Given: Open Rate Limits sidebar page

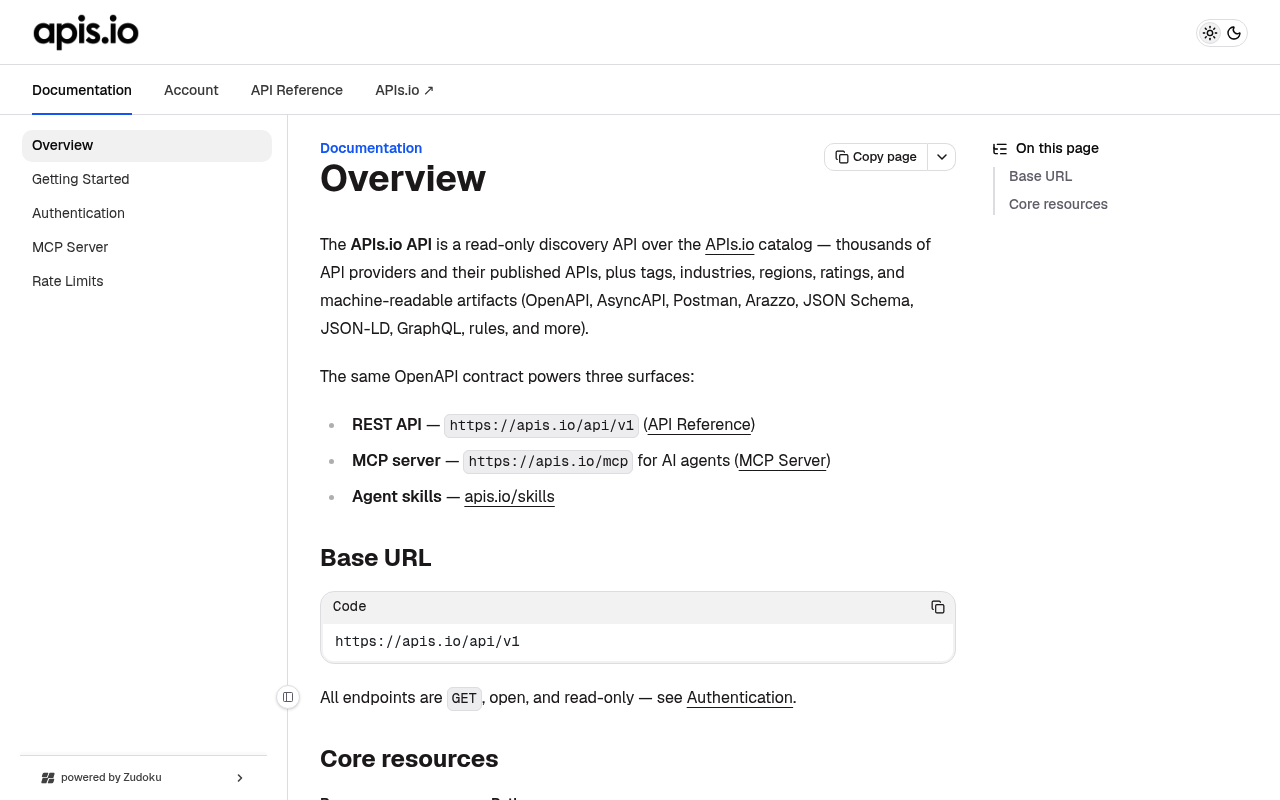Looking at the screenshot, I should tap(147, 281).
